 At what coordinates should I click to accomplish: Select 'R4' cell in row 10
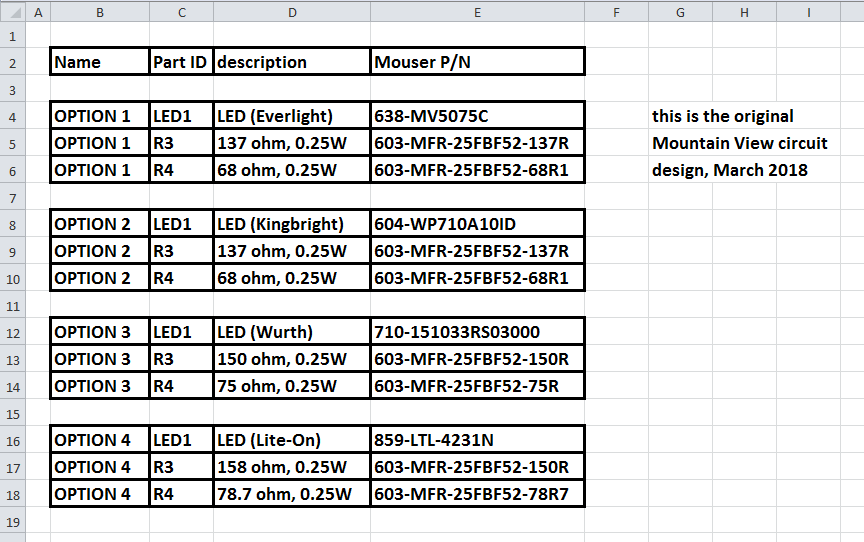click(182, 278)
